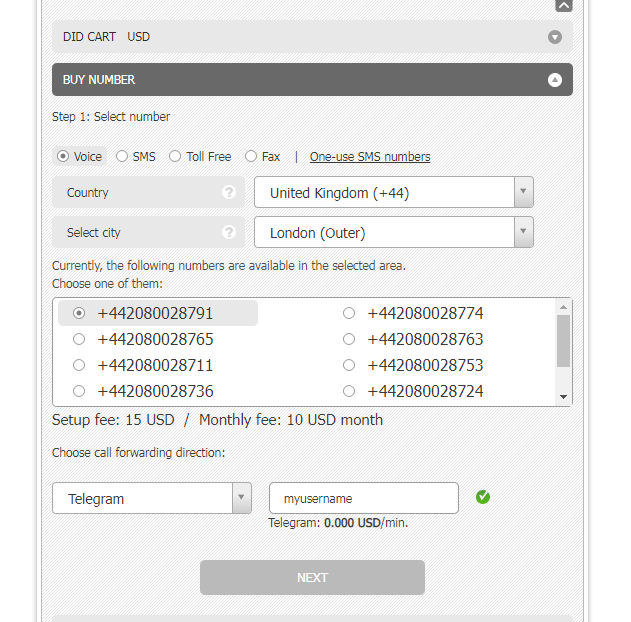Click the Telegram username input field
631x622 pixels.
pos(363,498)
